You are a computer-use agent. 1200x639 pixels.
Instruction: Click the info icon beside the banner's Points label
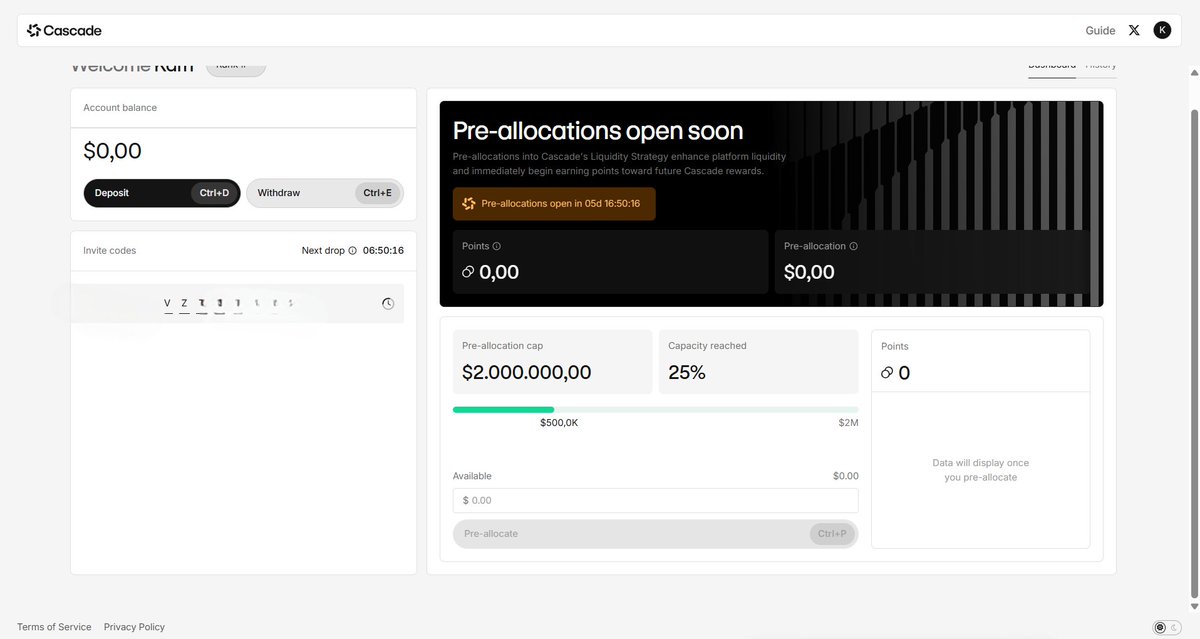[x=496, y=246]
